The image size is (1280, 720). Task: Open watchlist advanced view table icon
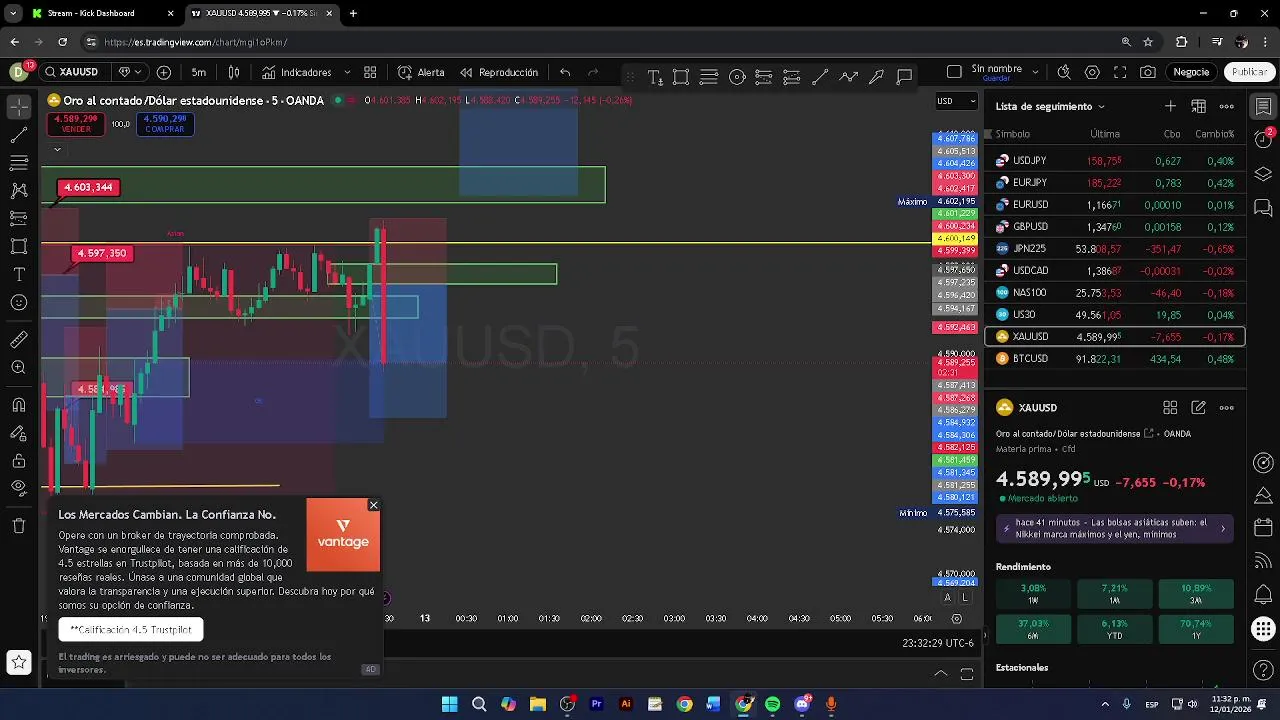pyautogui.click(x=1198, y=106)
